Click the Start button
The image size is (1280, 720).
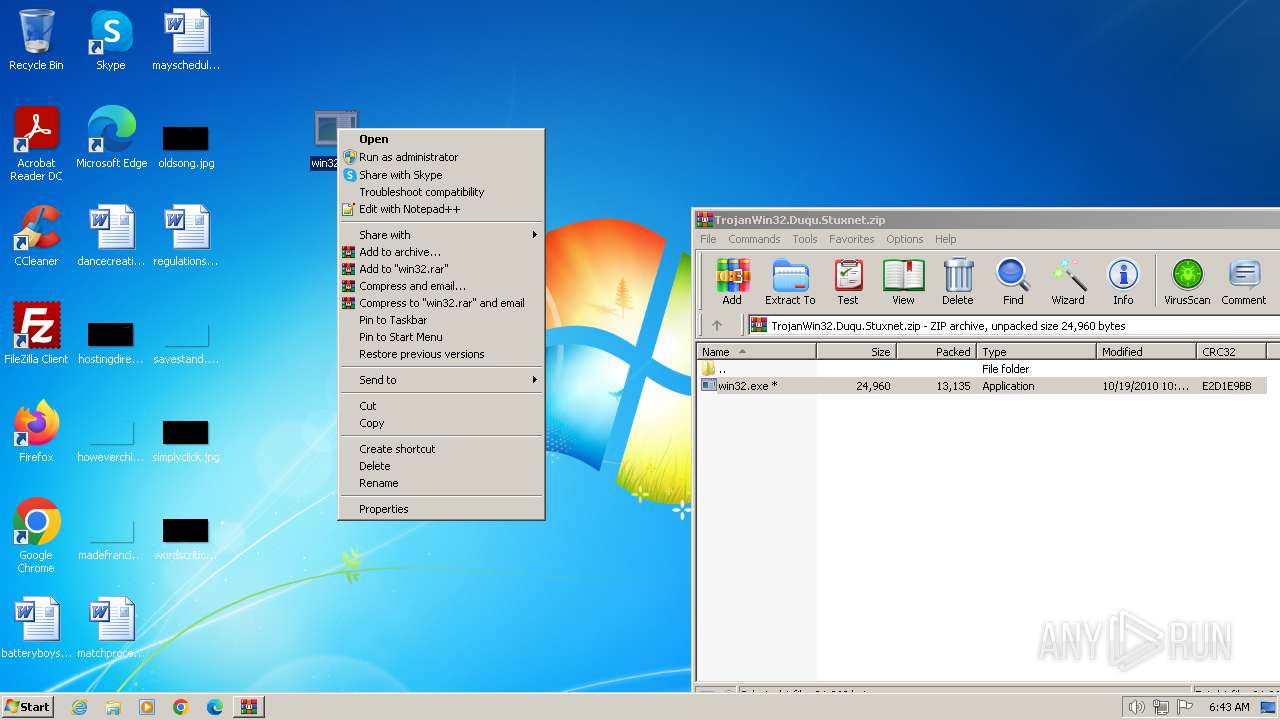pyautogui.click(x=27, y=707)
